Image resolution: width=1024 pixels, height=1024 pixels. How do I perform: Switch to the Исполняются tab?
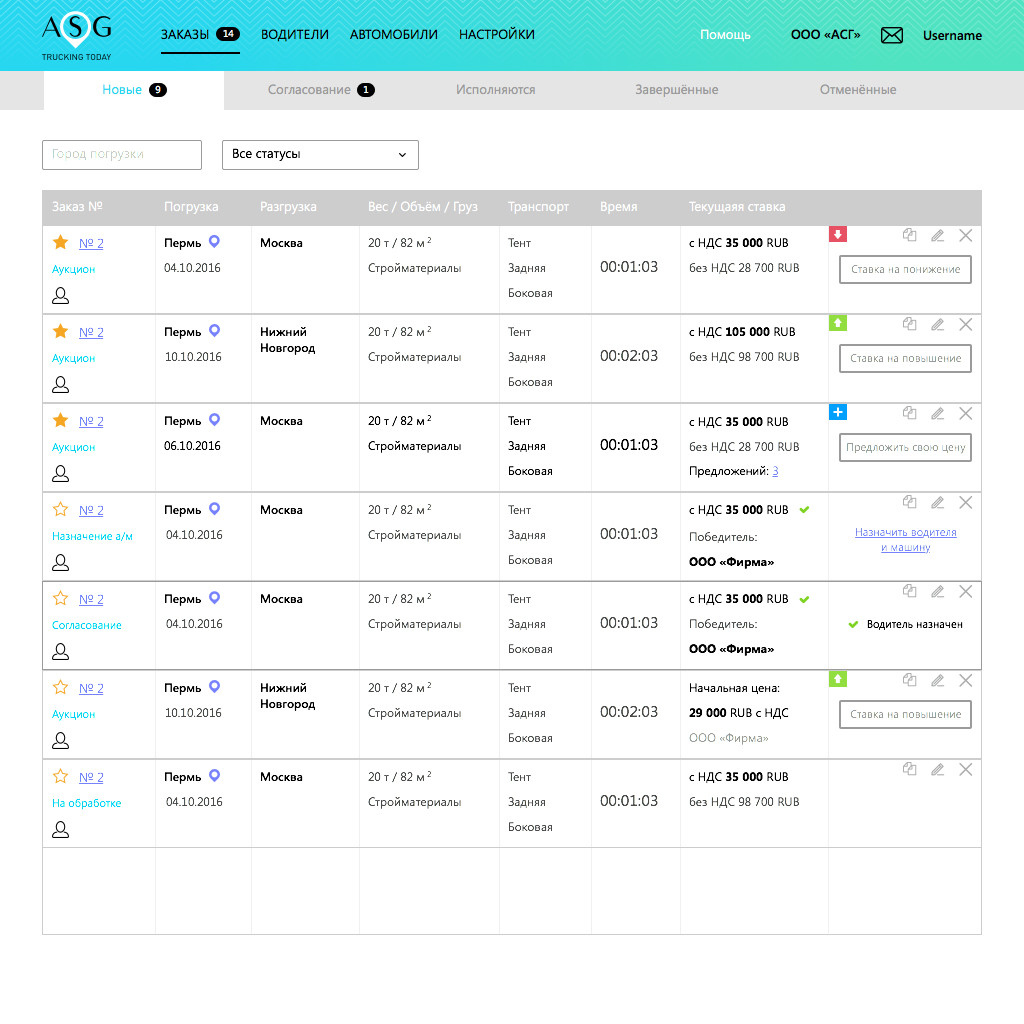coord(496,90)
